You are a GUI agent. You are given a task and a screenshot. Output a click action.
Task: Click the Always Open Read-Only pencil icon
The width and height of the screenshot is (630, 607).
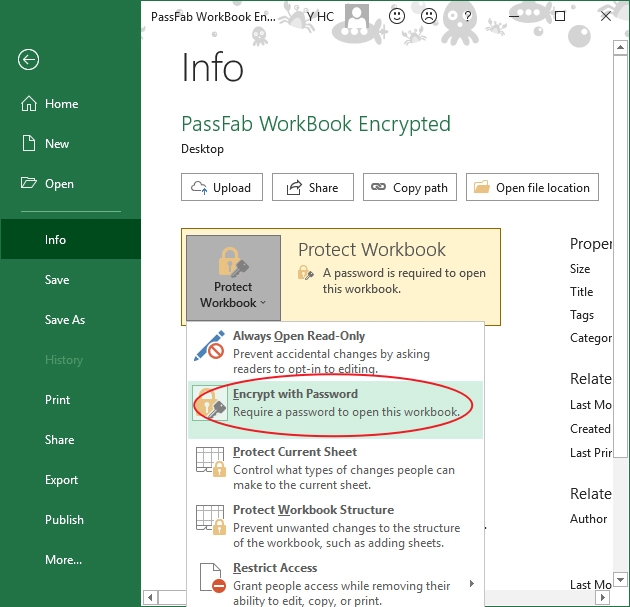pyautogui.click(x=209, y=346)
